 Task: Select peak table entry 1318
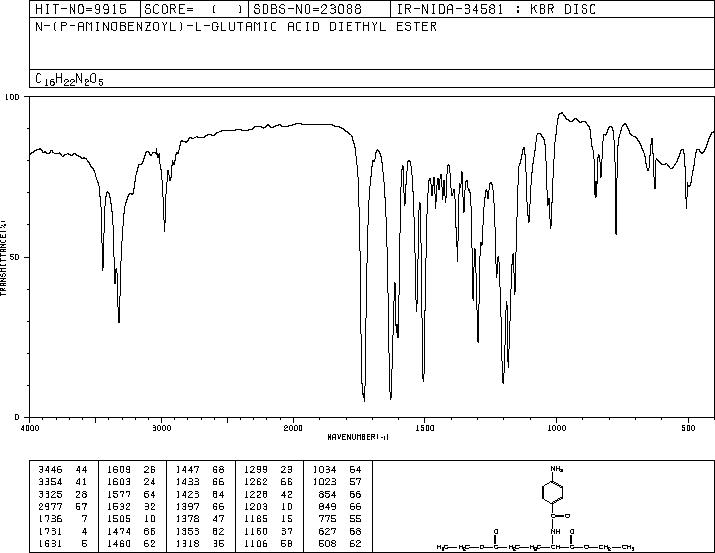[187, 543]
